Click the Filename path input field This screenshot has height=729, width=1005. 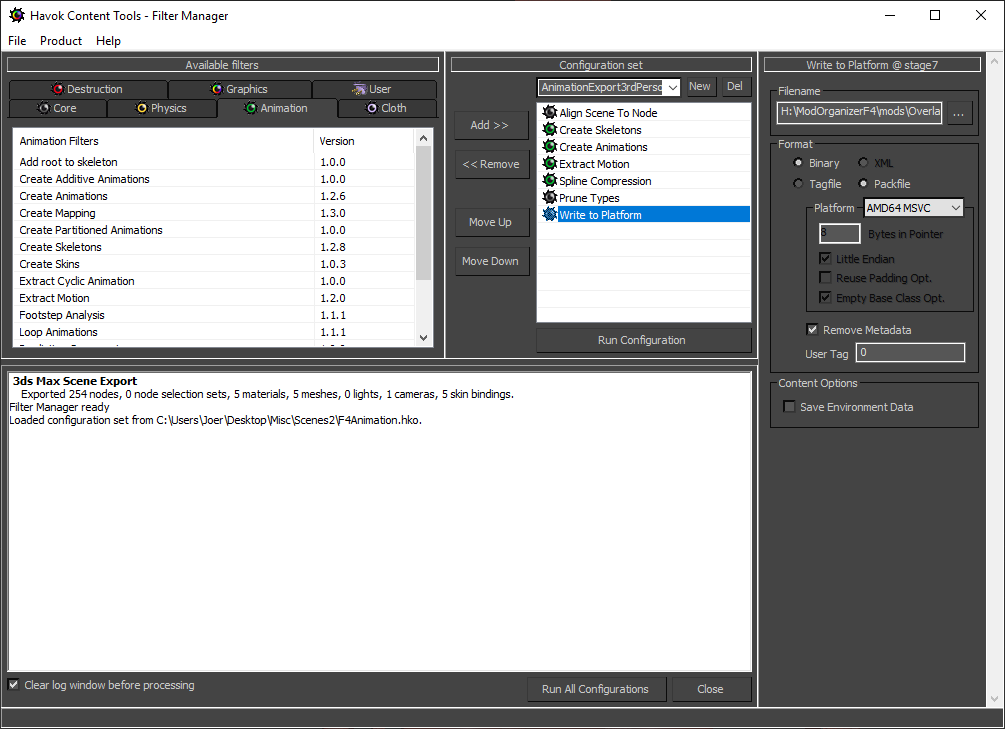tap(860, 112)
